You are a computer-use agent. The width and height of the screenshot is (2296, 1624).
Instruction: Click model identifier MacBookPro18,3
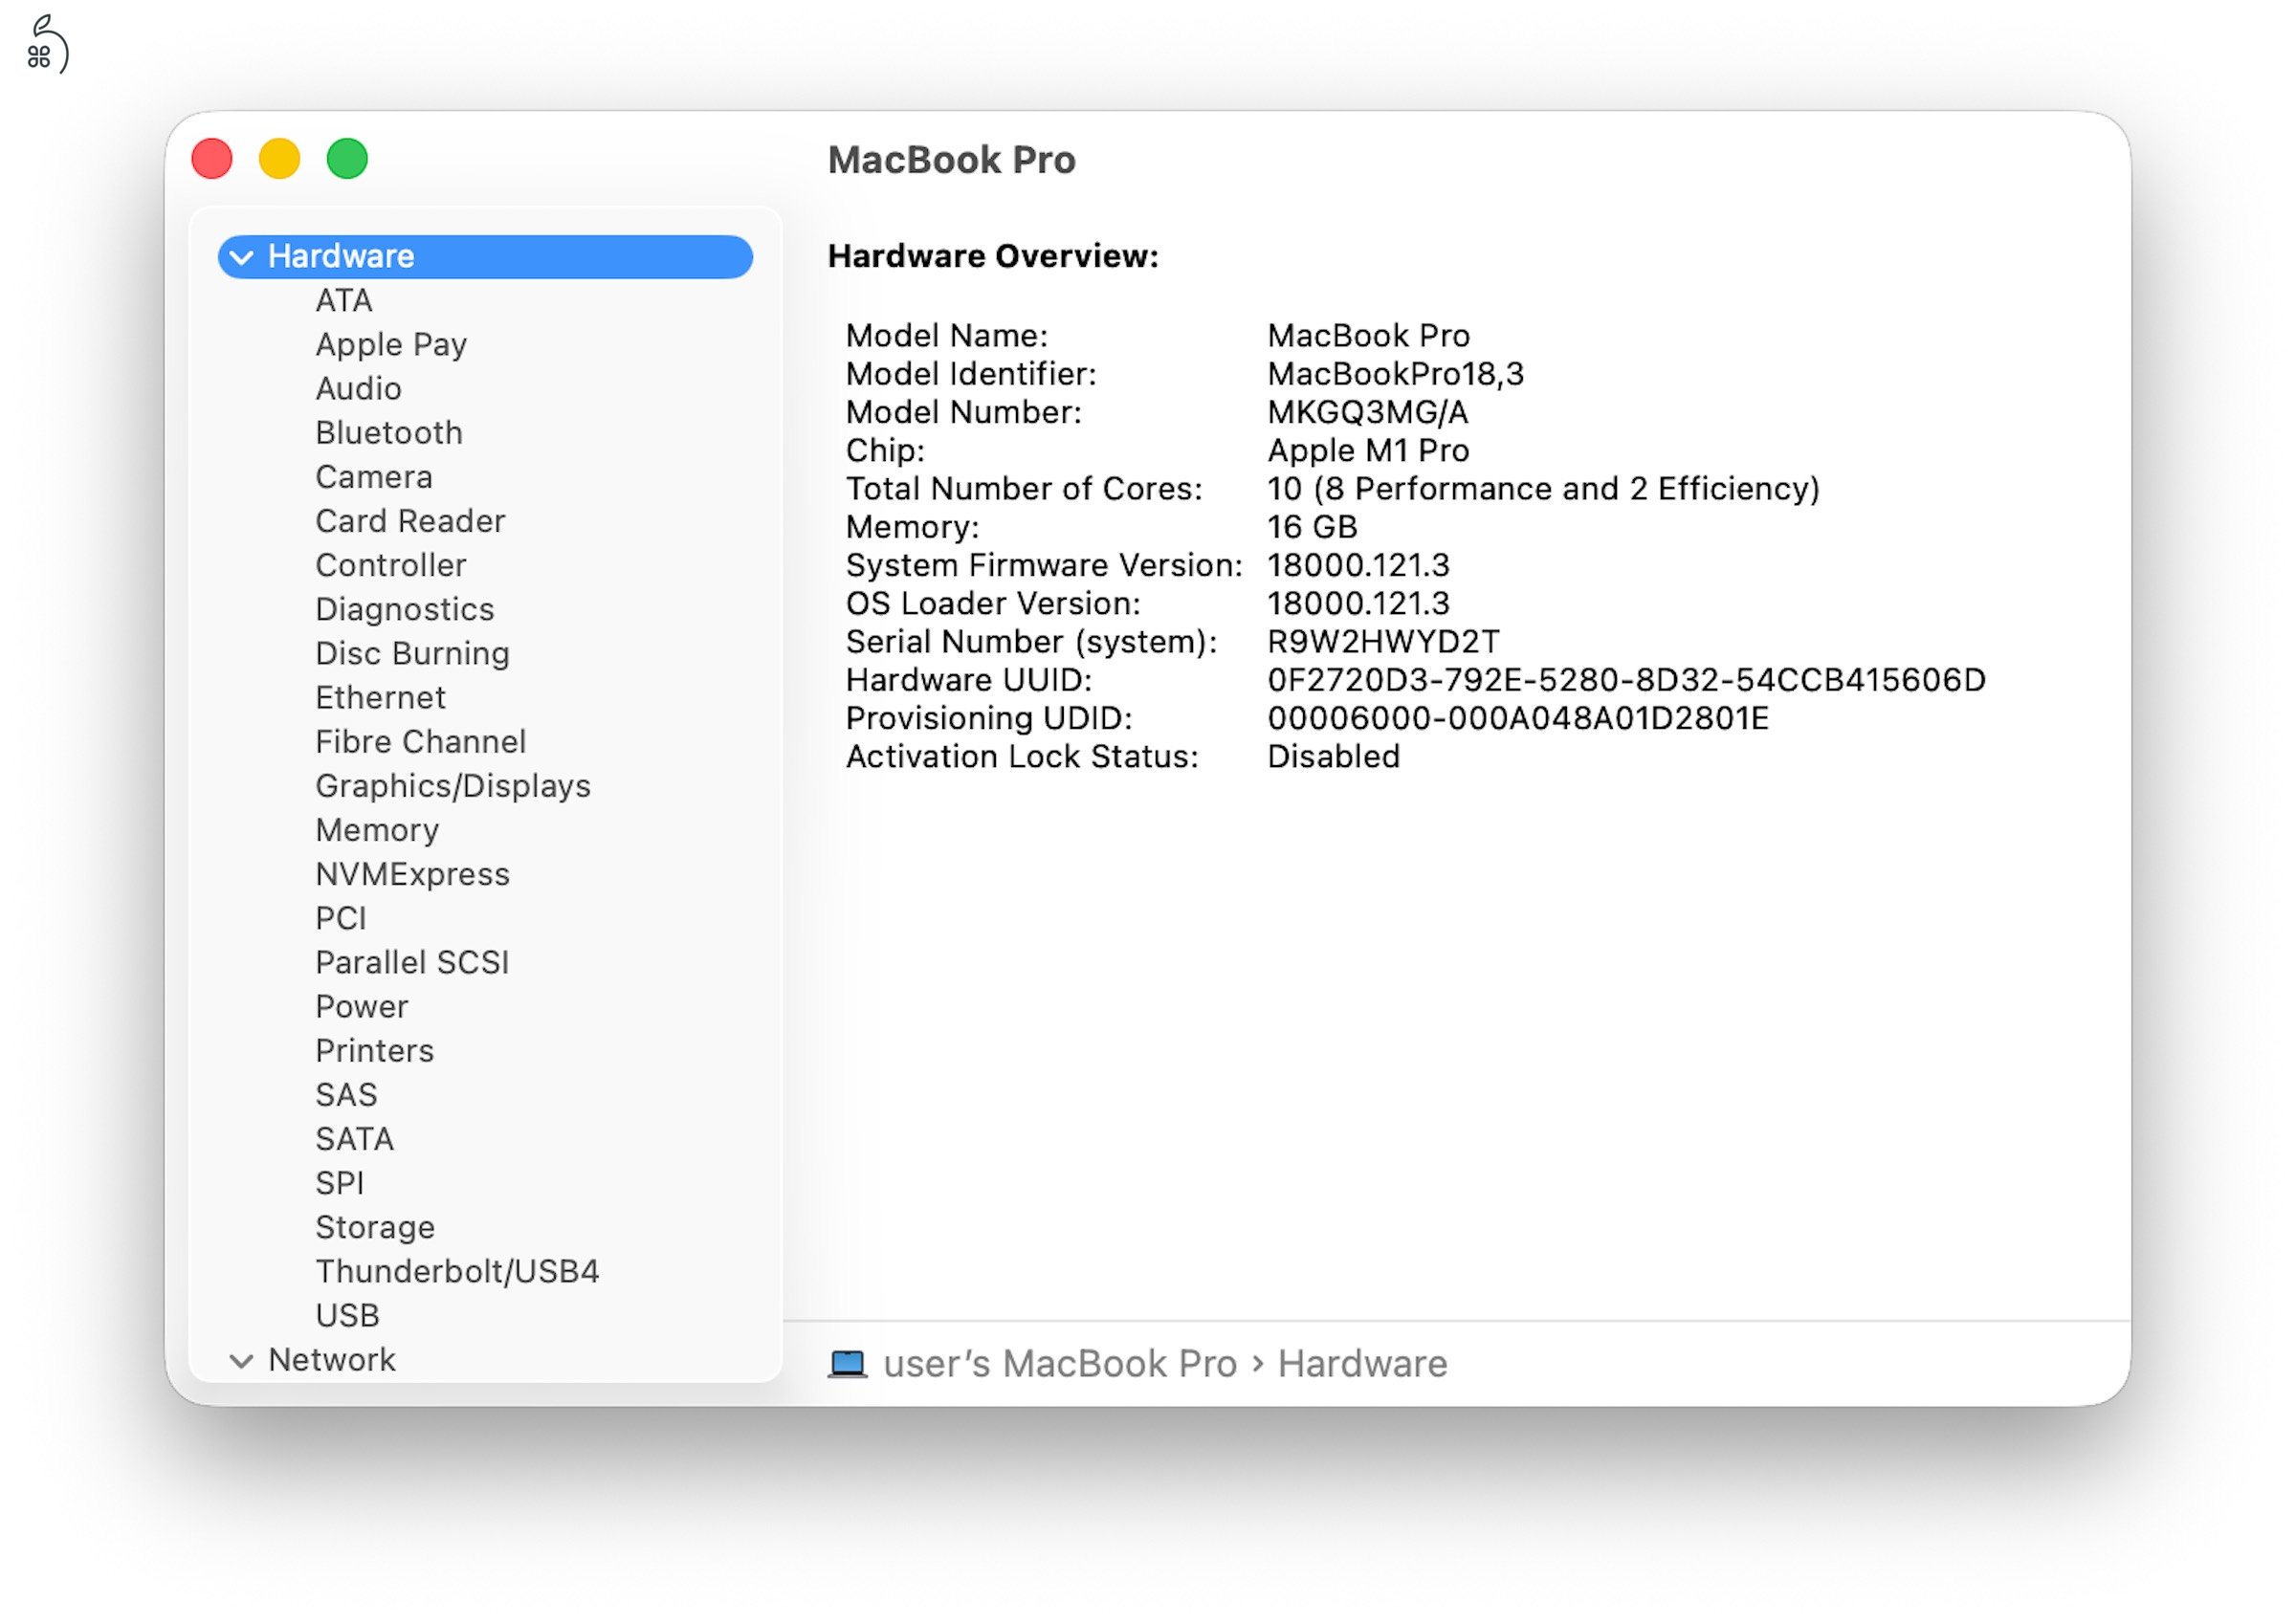tap(1396, 374)
